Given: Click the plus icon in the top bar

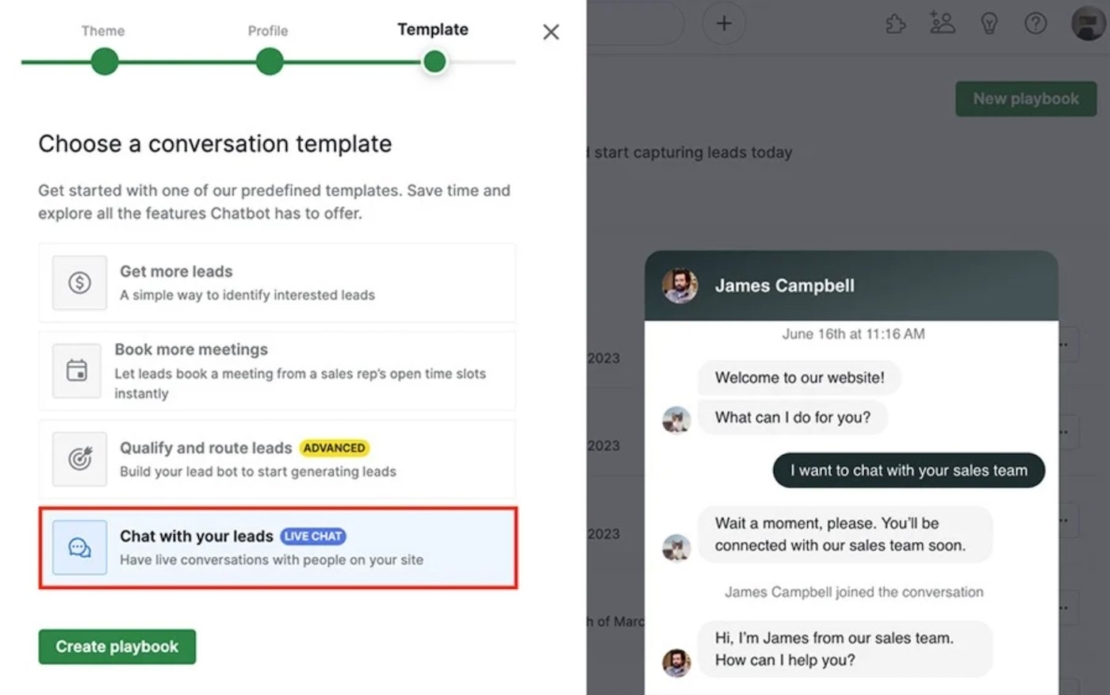Looking at the screenshot, I should 723,22.
